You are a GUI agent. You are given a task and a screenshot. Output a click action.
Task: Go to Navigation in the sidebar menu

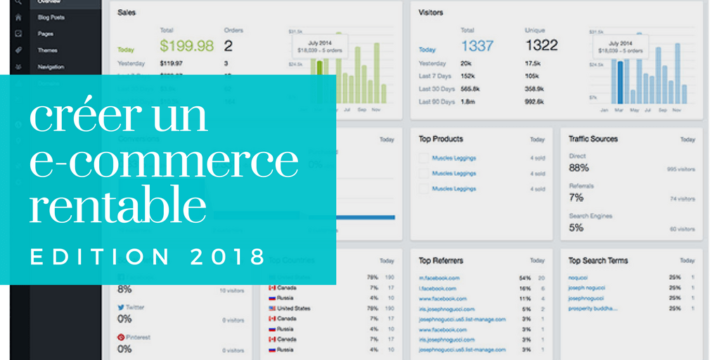tap(51, 67)
